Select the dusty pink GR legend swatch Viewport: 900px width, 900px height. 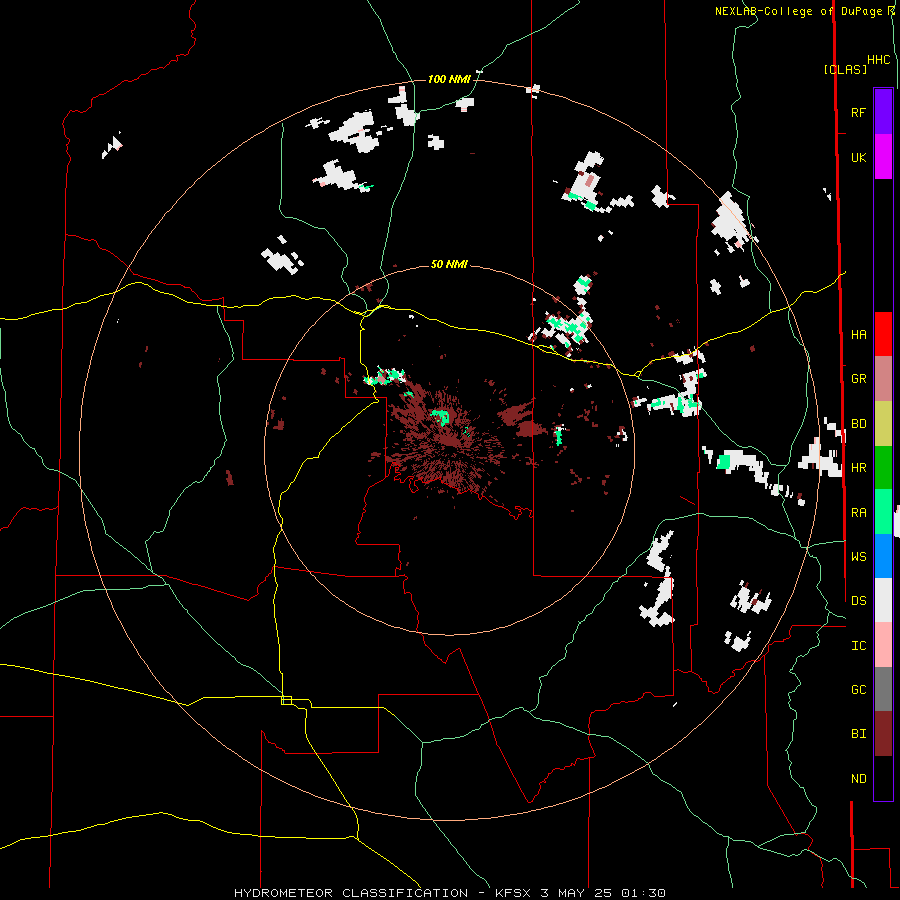tap(883, 378)
